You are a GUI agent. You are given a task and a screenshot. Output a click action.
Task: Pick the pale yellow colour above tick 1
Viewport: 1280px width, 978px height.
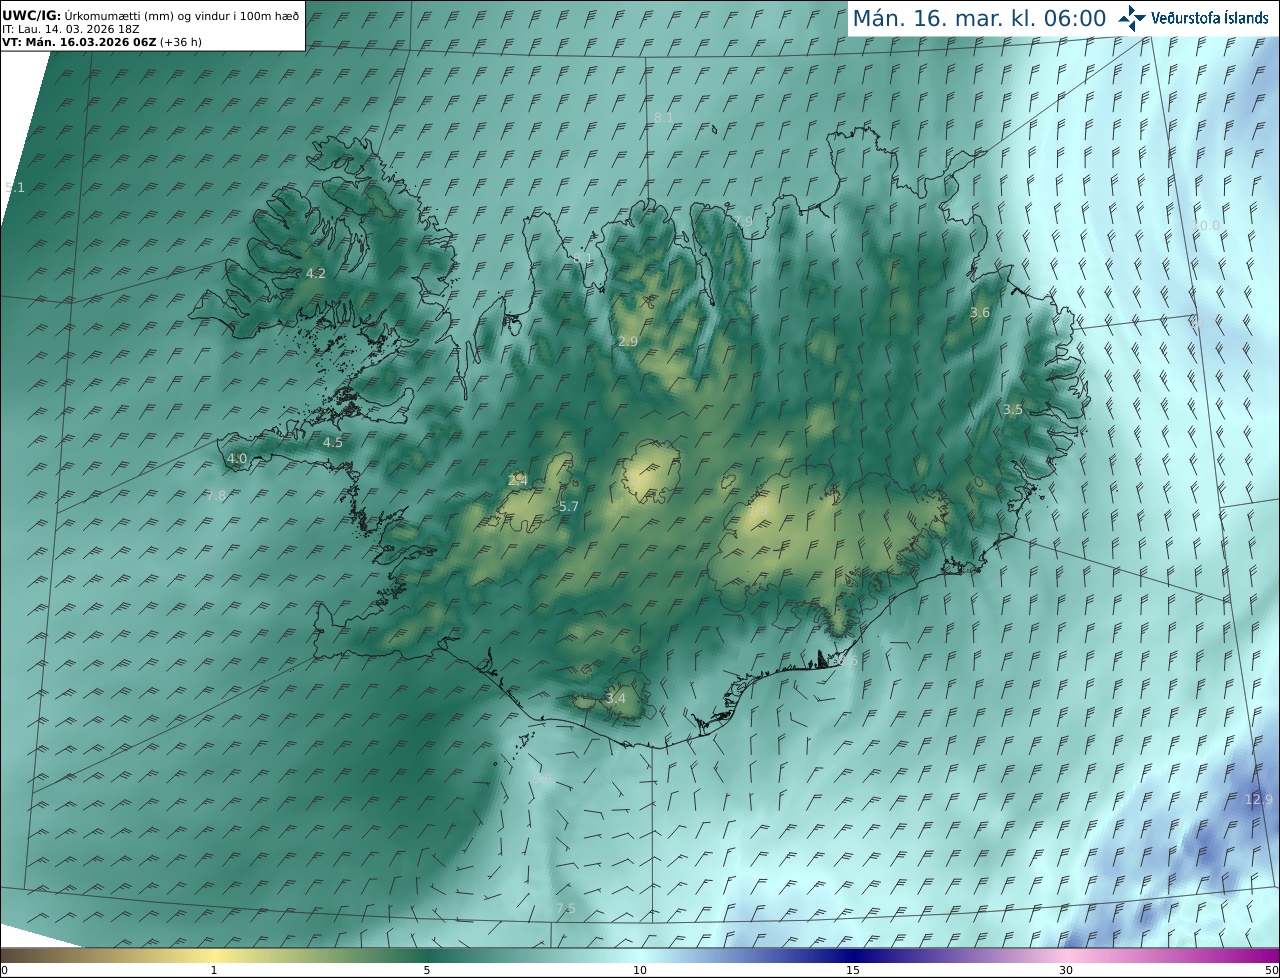pos(214,955)
